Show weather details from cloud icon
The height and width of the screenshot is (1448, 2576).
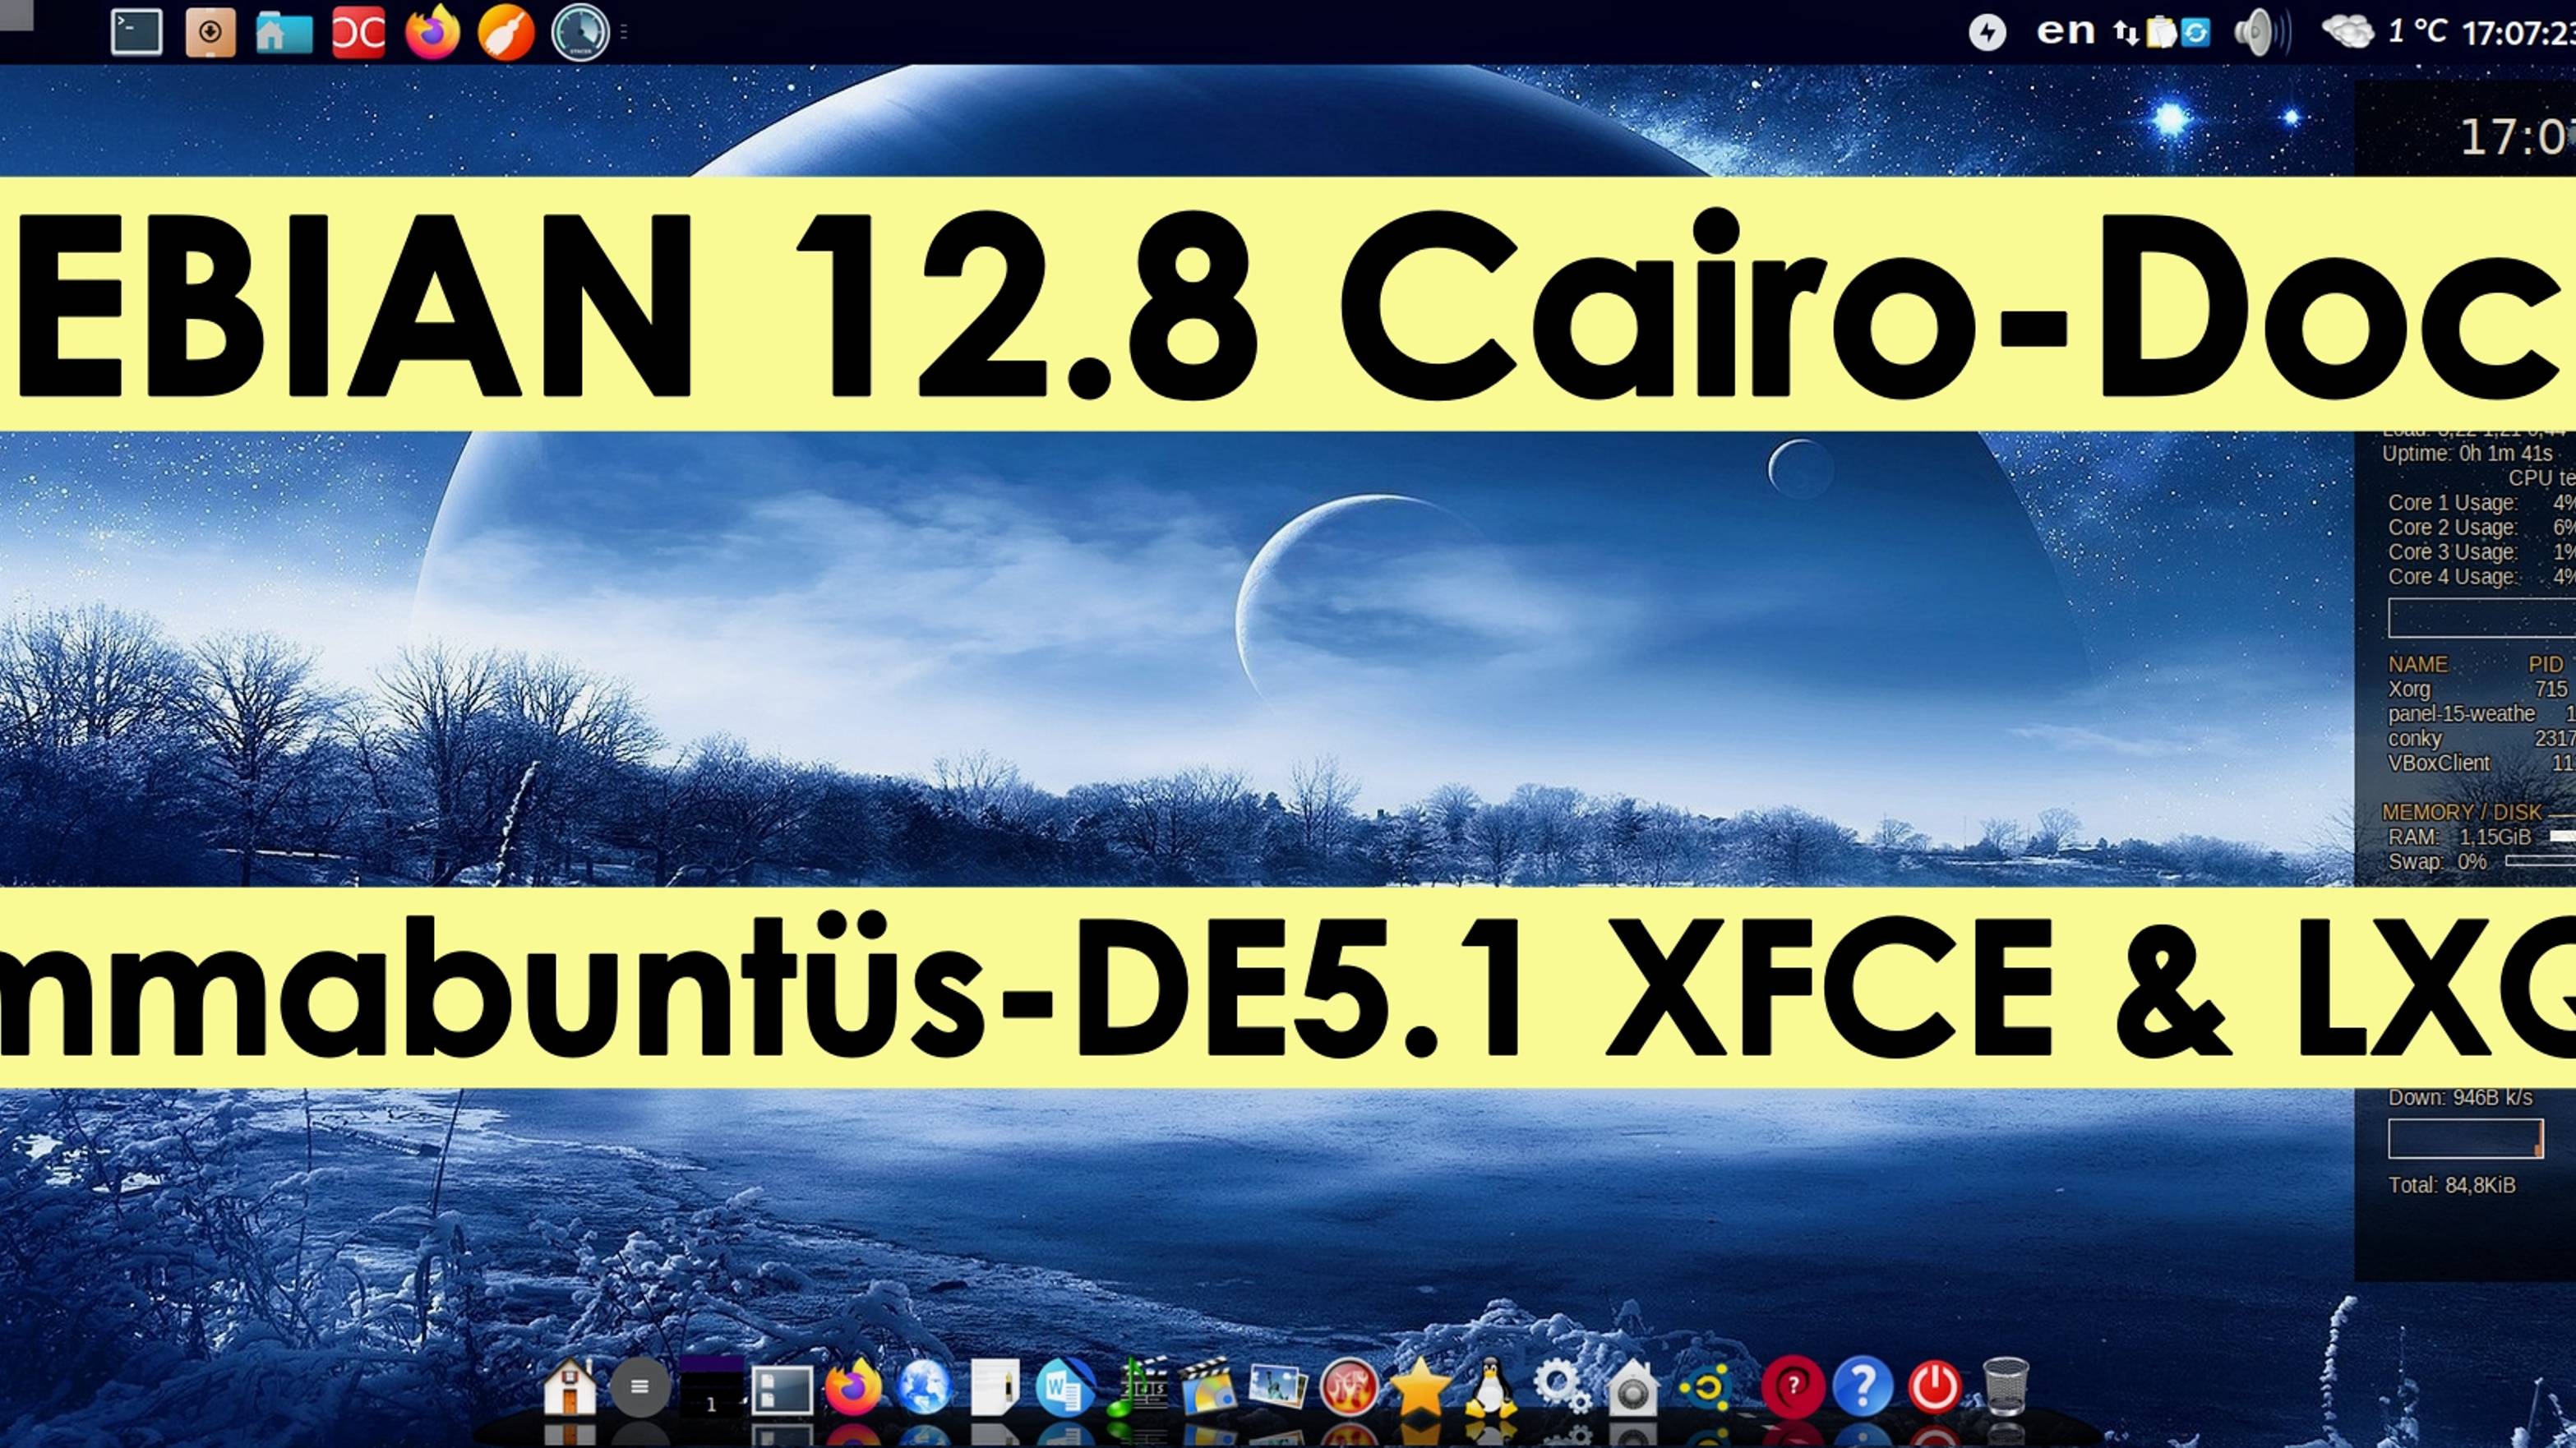(x=2347, y=31)
